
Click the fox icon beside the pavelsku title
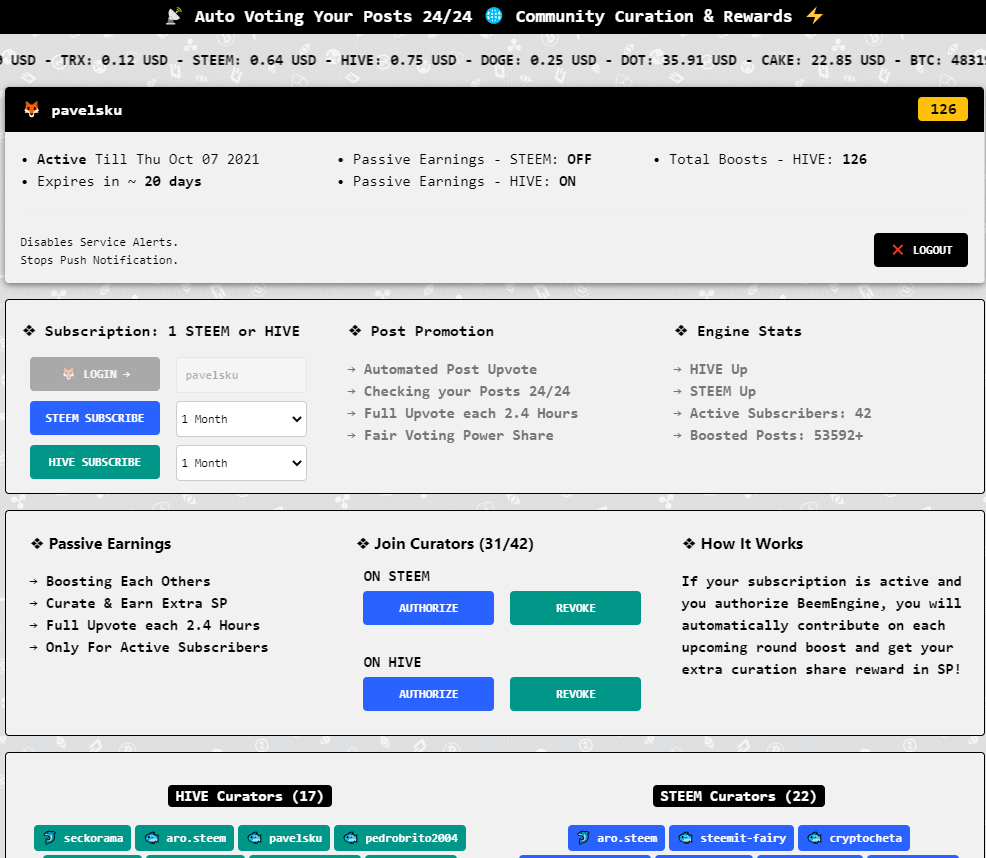tap(31, 109)
